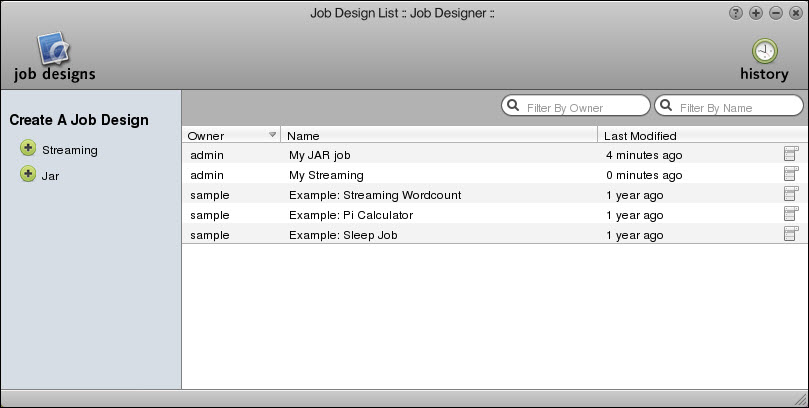Viewport: 809px width, 408px height.
Task: Open actions icon for Streaming Wordcount example
Action: [791, 194]
